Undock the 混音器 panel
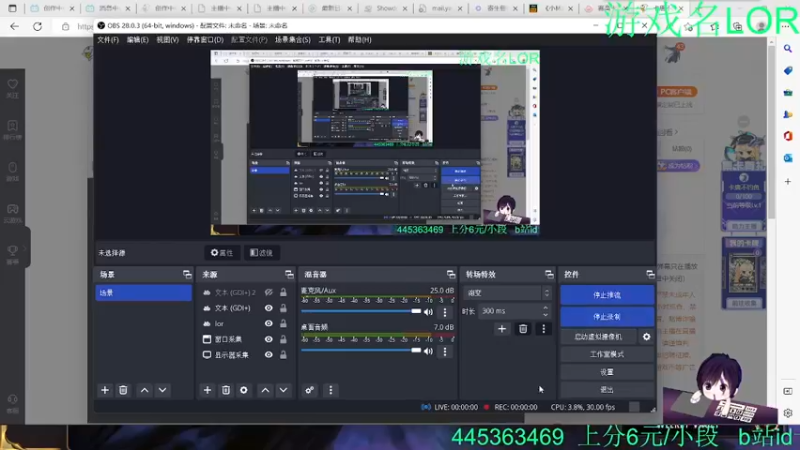The image size is (800, 450). [x=451, y=274]
